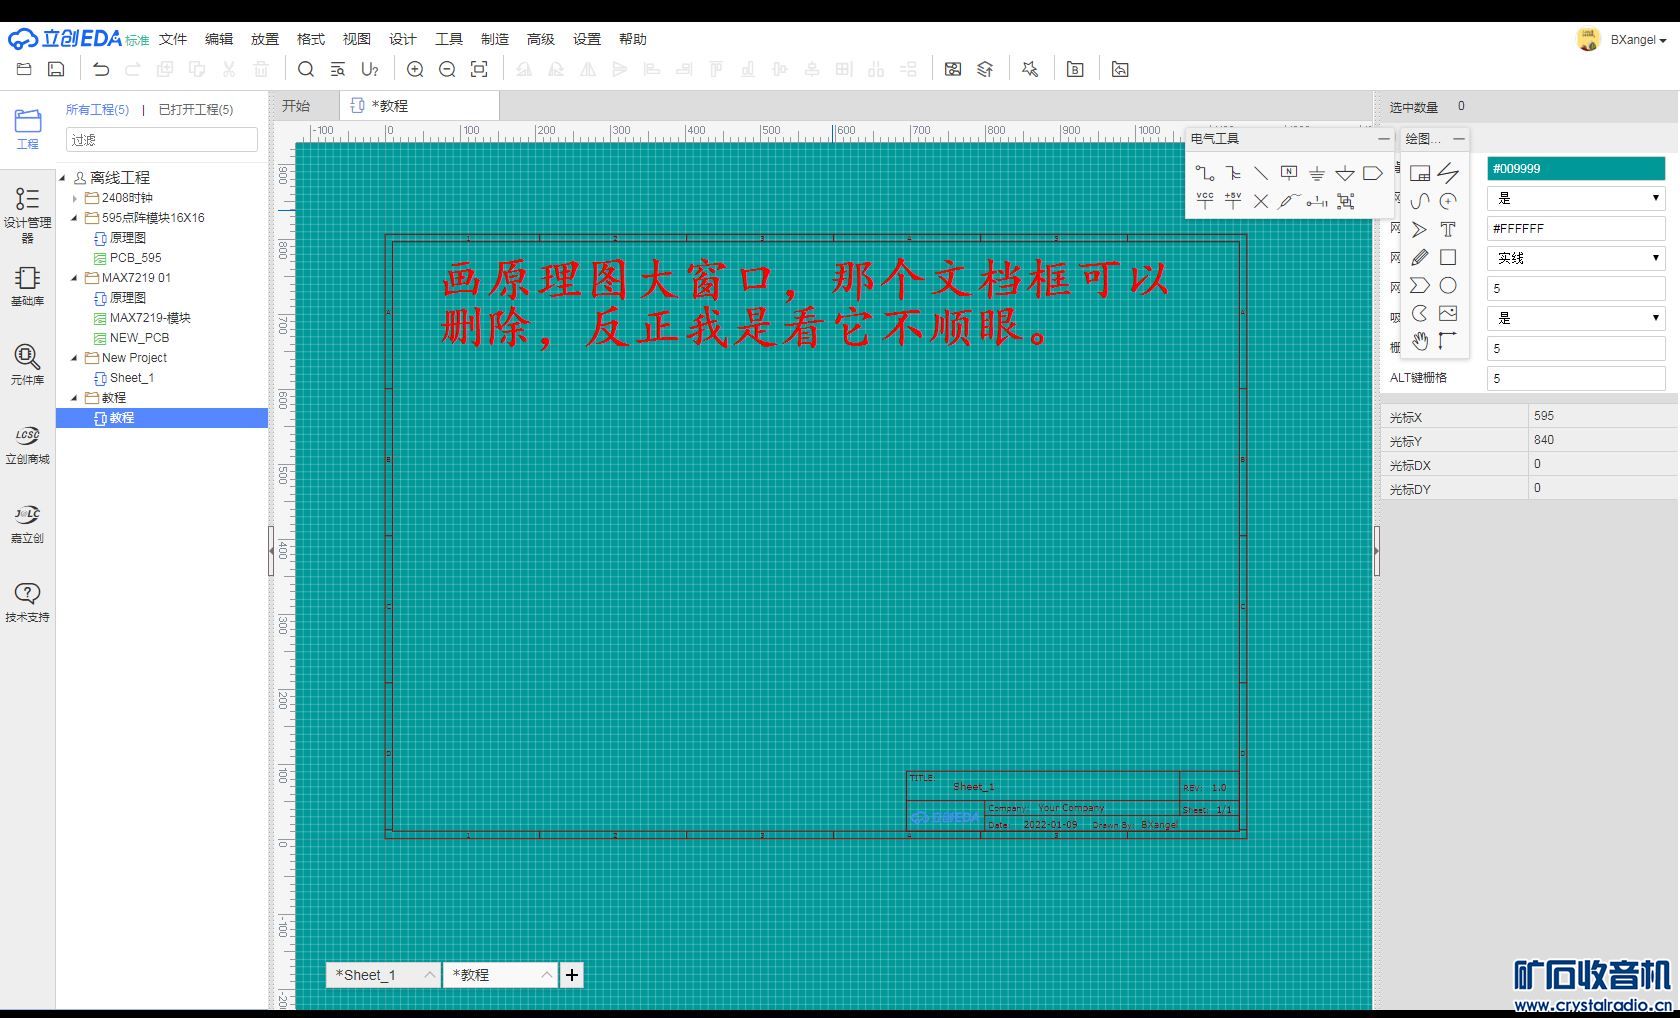Image resolution: width=1680 pixels, height=1018 pixels.
Task: Open the 文件 menu
Action: pyautogui.click(x=173, y=39)
